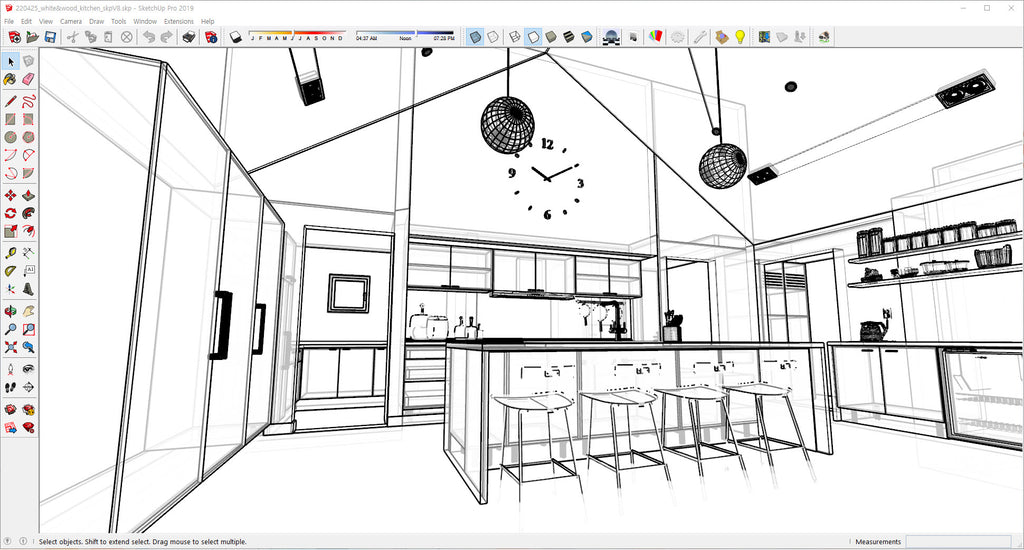Activate the Axes tool
1024x550 pixels.
(x=10, y=289)
